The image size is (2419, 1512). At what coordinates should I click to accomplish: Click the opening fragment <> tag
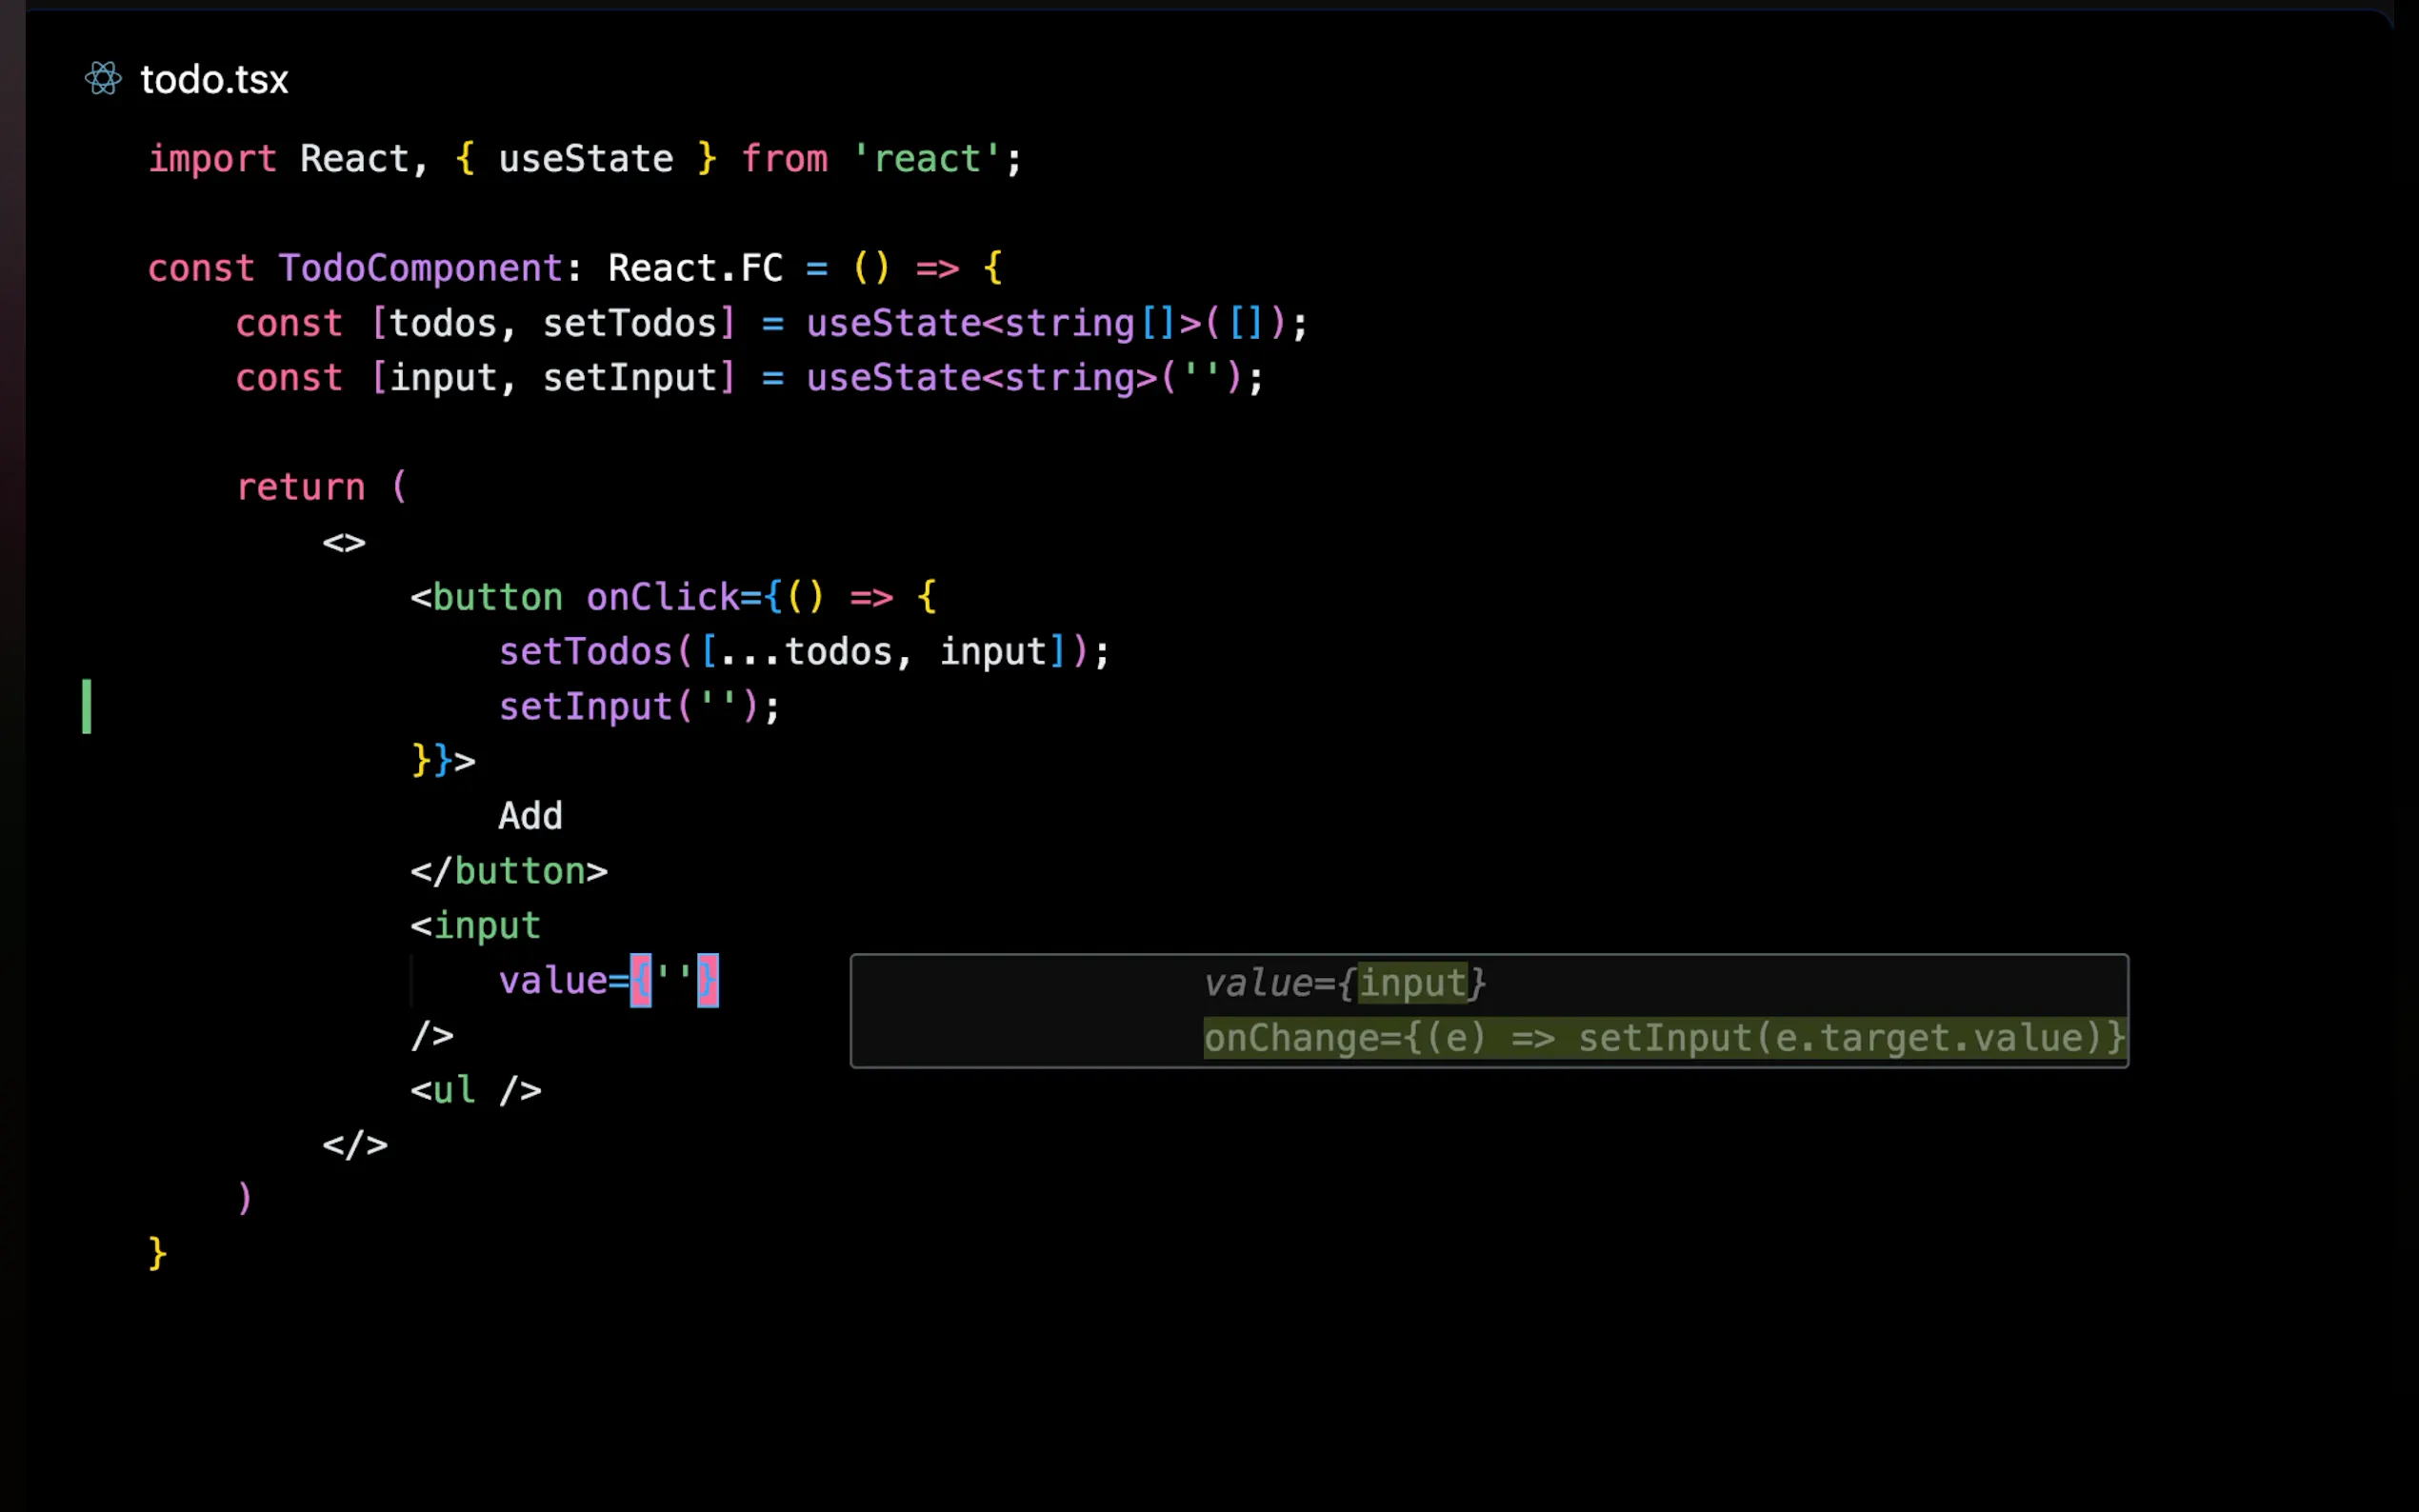(x=343, y=542)
